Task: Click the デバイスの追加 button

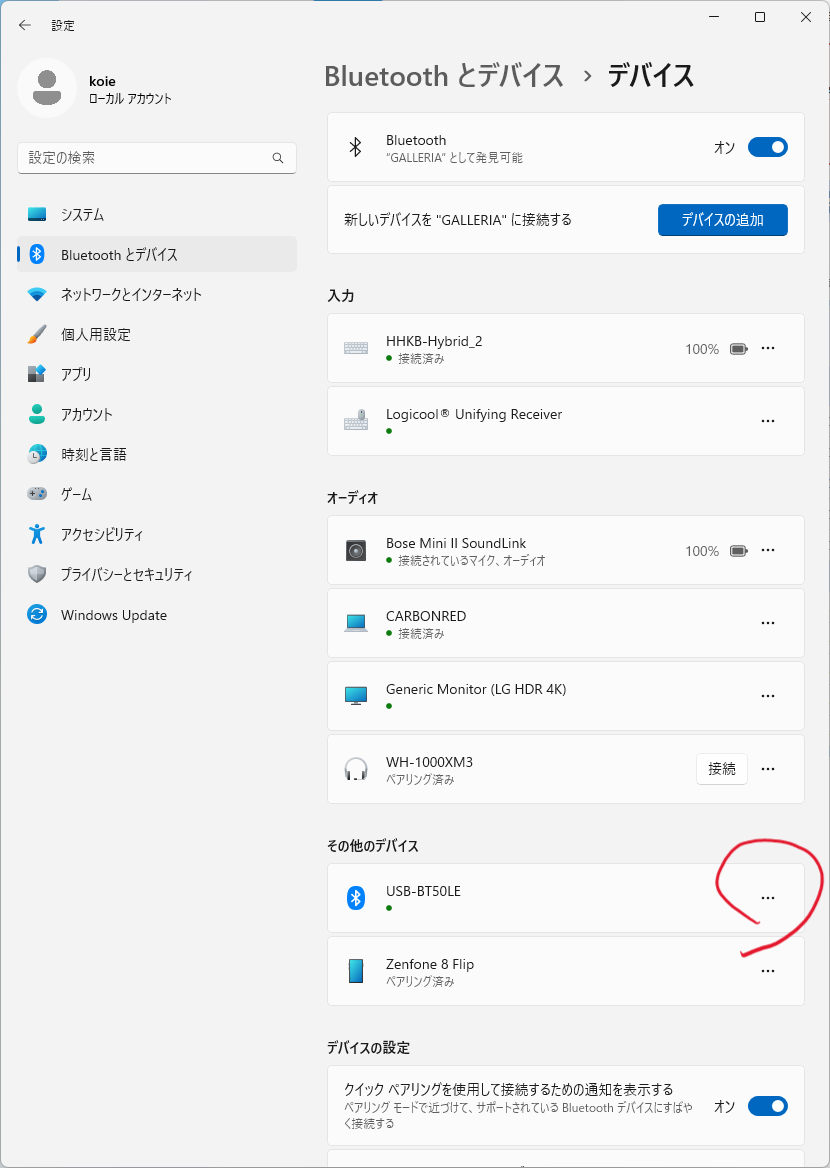Action: pos(723,220)
